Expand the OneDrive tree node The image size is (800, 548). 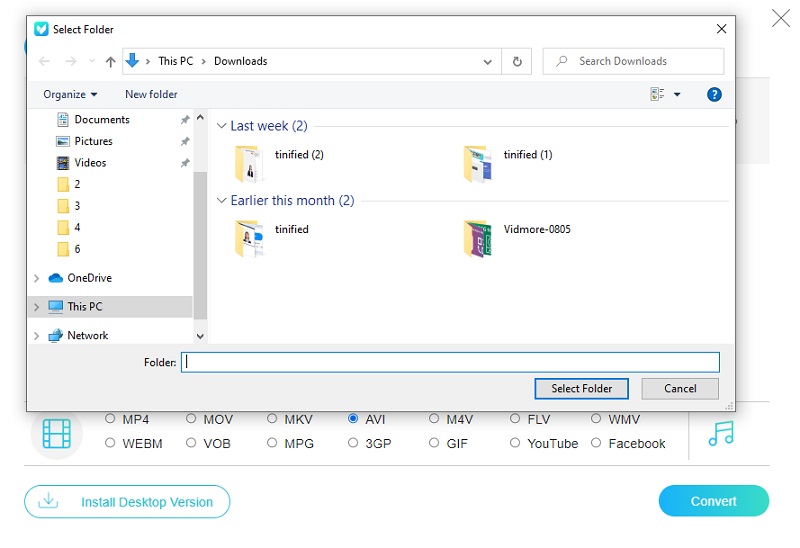coord(37,278)
